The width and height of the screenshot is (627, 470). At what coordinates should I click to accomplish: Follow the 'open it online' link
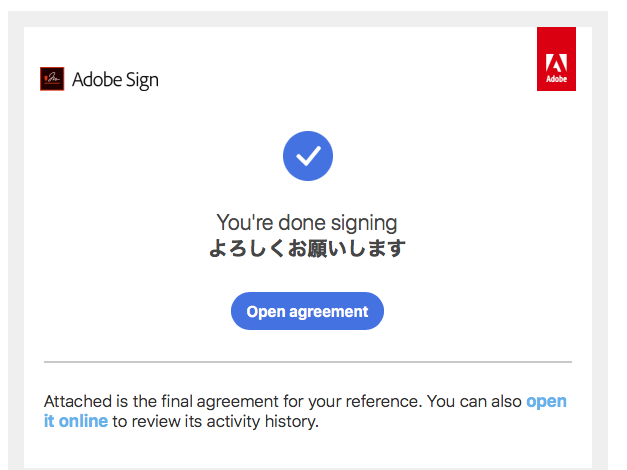pos(546,401)
